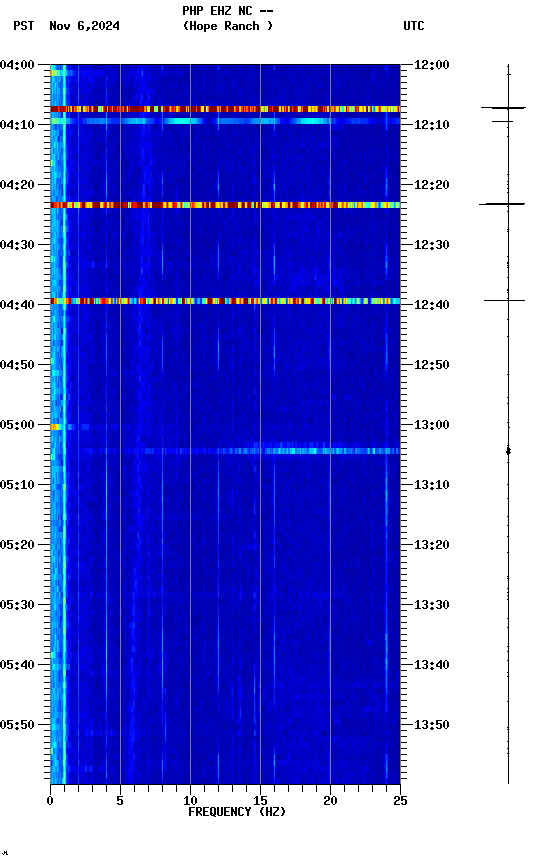Click the PST time label '04:20'
This screenshot has height=864, width=552.
click(x=17, y=185)
